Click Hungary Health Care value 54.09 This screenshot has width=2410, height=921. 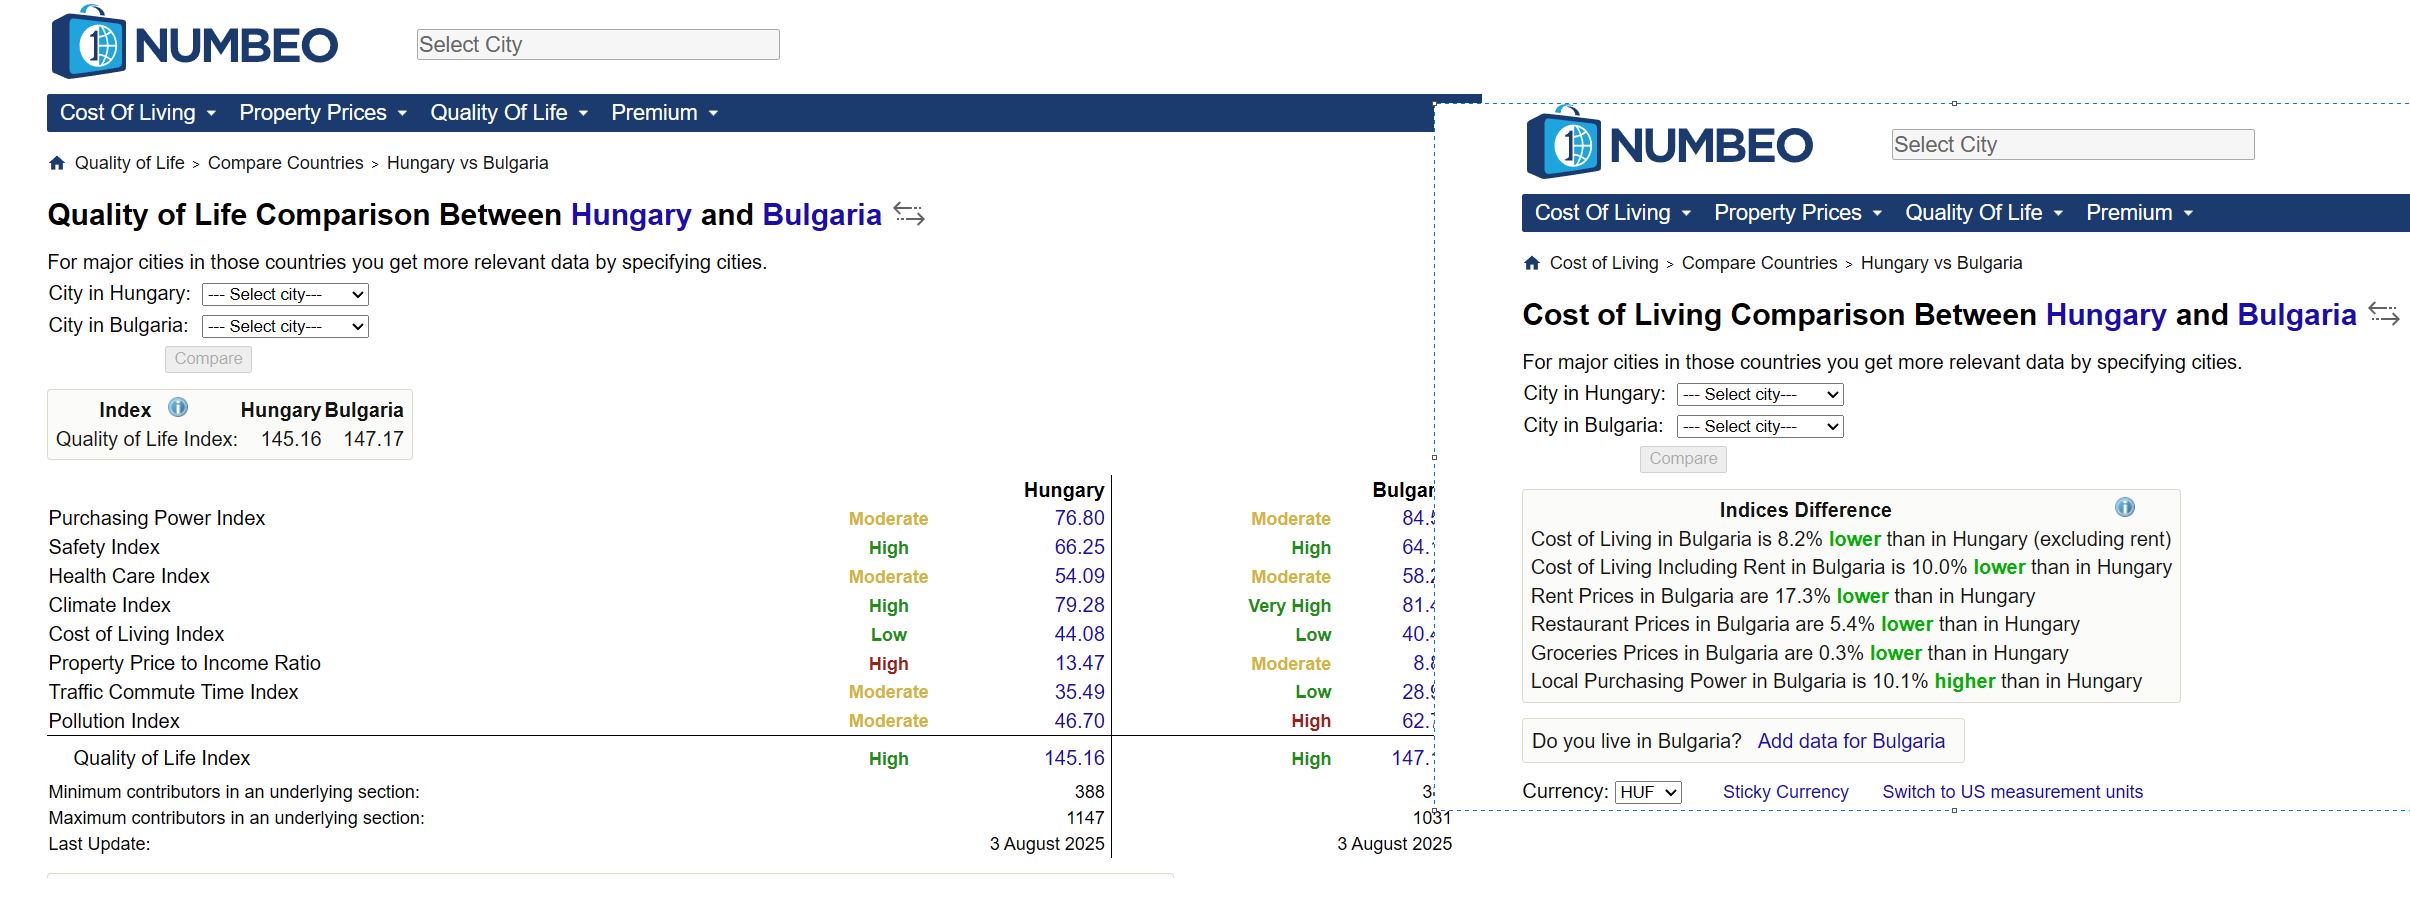tap(1079, 576)
